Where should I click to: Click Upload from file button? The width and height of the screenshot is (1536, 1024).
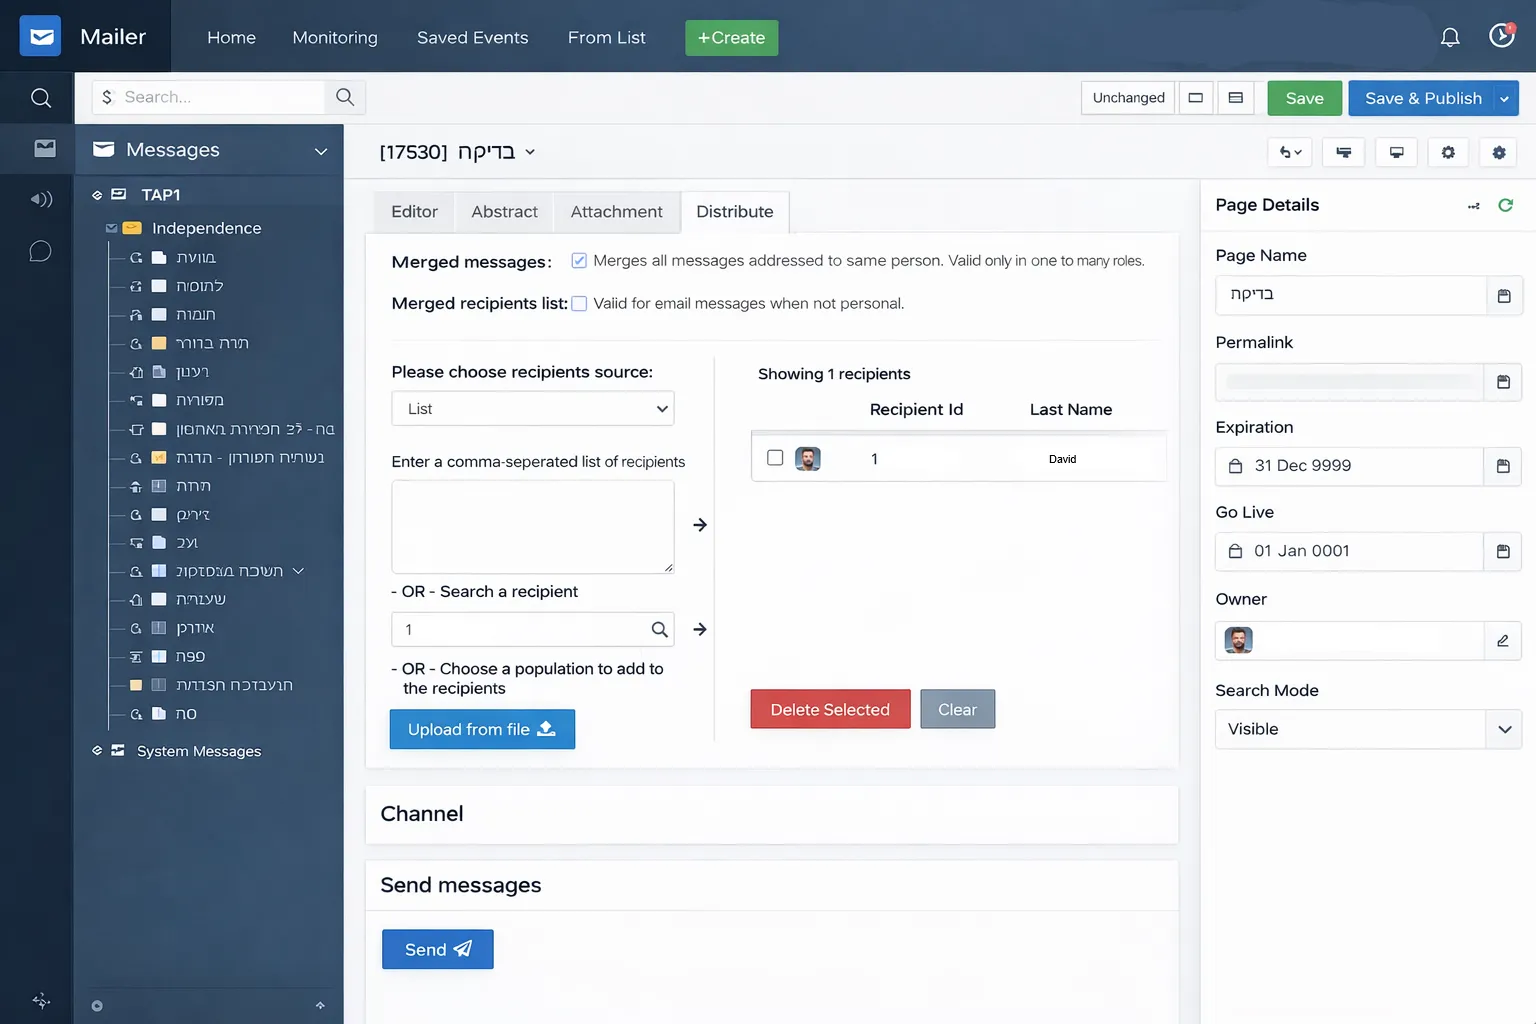(x=482, y=729)
